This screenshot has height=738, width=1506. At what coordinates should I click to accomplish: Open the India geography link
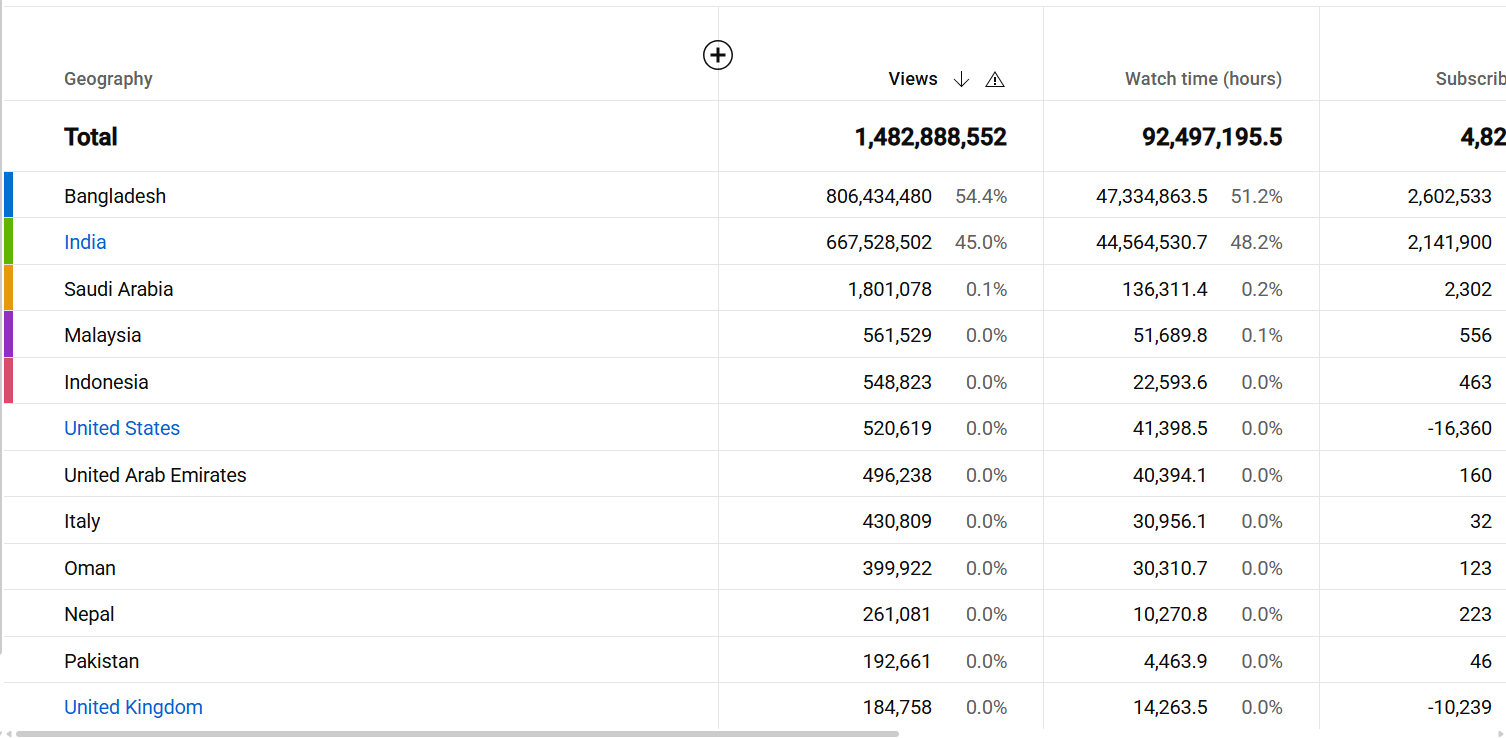pyautogui.click(x=85, y=242)
